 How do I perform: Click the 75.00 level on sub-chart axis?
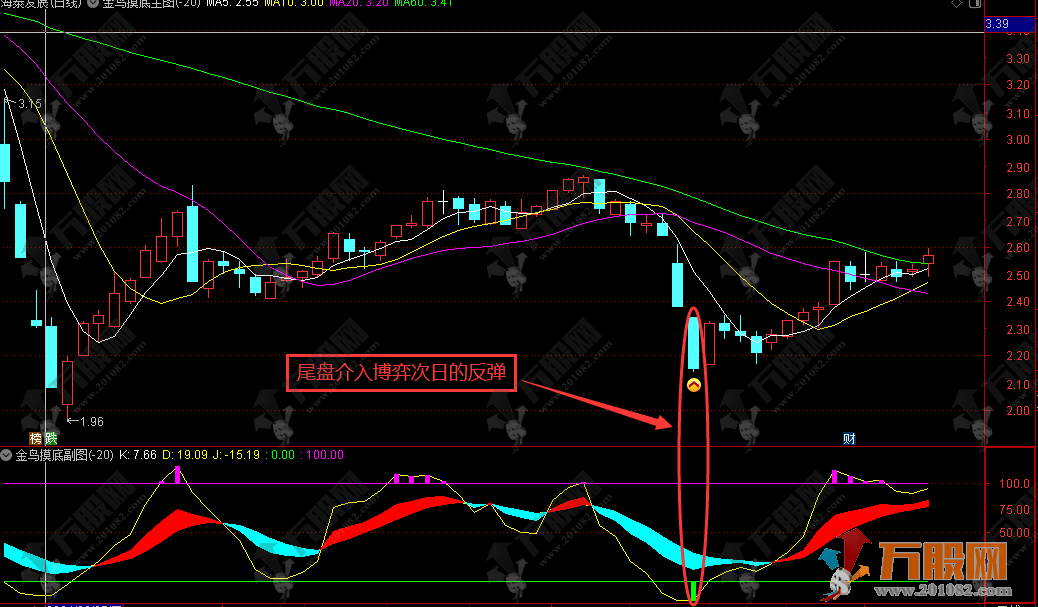point(1014,510)
